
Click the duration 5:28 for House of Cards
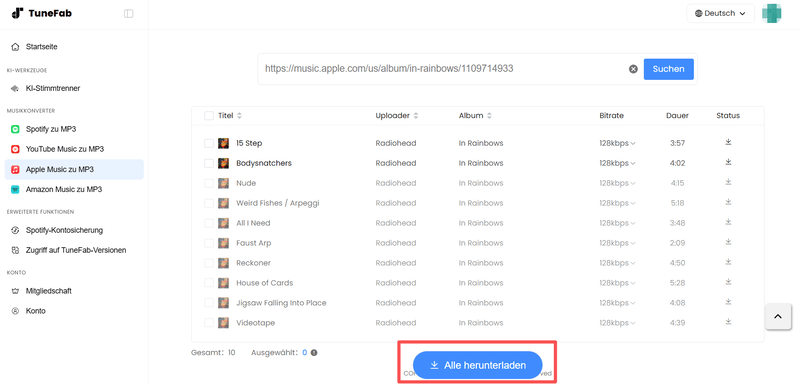(x=677, y=283)
